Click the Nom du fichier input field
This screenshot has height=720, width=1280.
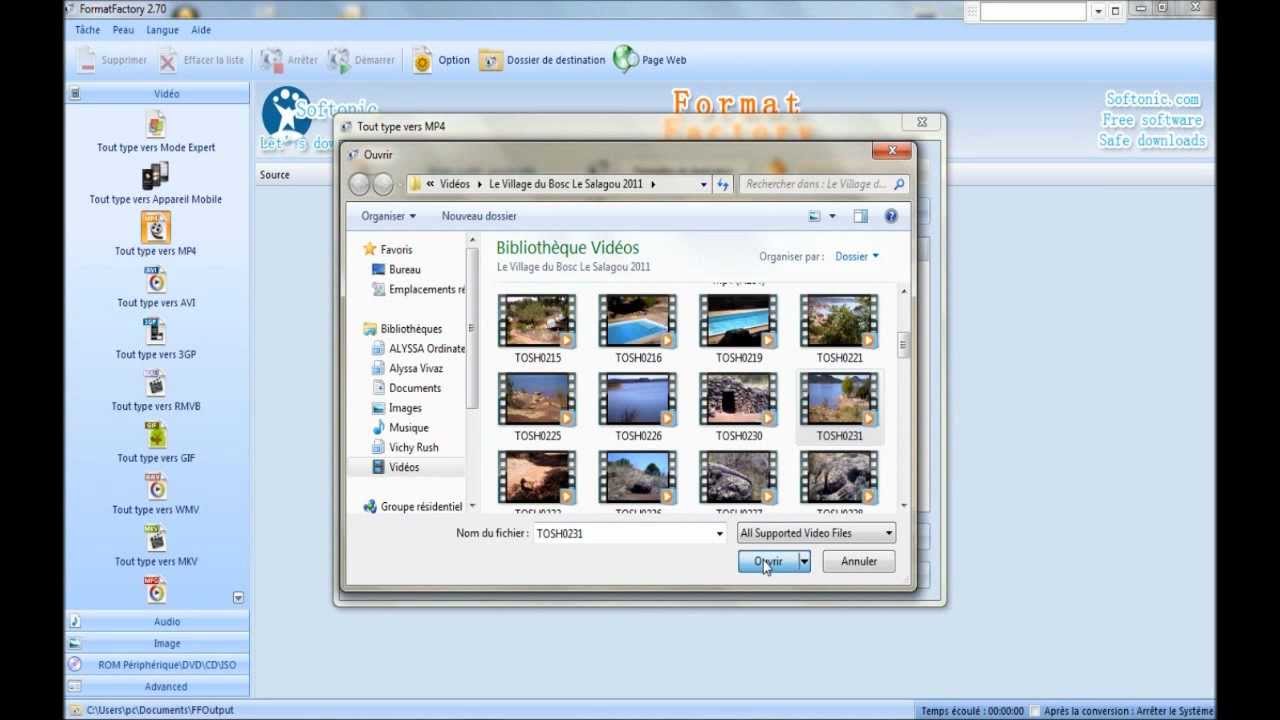click(623, 533)
